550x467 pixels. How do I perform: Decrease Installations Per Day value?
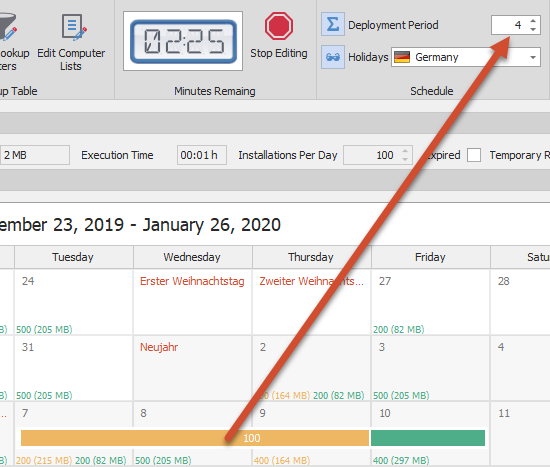coord(405,159)
